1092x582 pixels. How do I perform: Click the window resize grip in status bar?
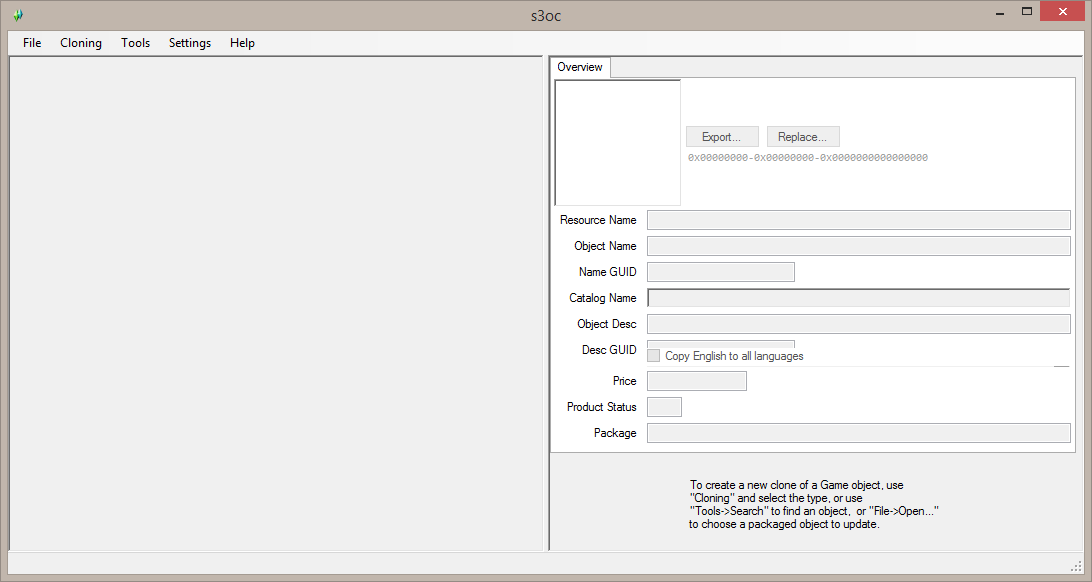(1076, 565)
